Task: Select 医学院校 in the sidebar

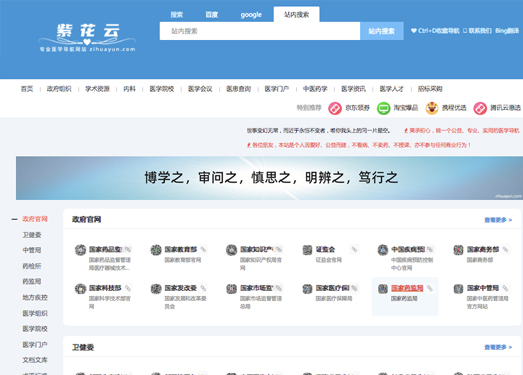Action: (x=35, y=329)
